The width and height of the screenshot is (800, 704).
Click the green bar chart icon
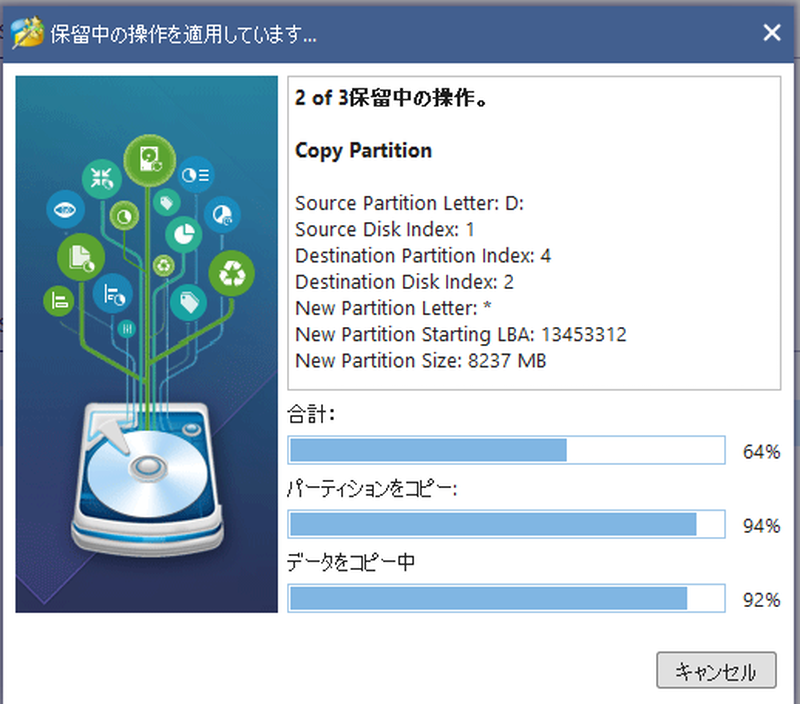coord(59,301)
